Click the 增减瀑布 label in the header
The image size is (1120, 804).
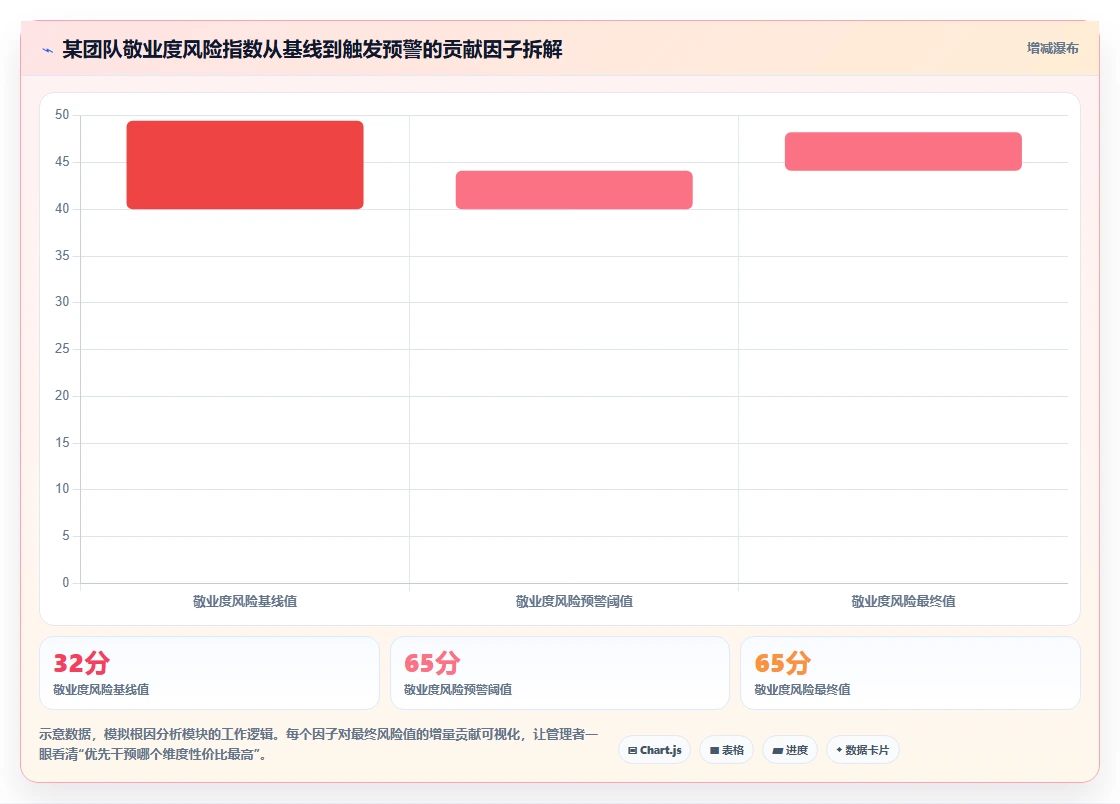1052,49
